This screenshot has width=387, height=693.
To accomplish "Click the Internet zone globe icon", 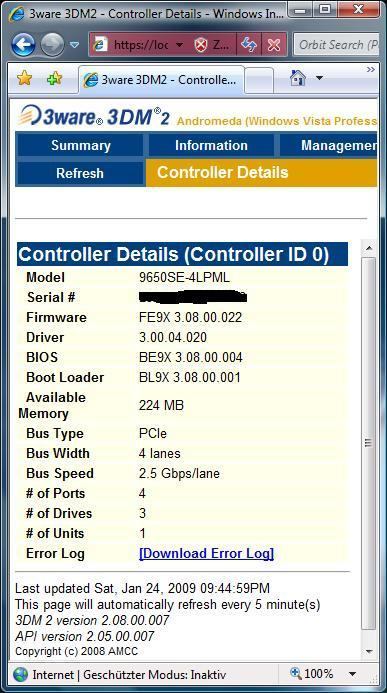I will [x=21, y=674].
